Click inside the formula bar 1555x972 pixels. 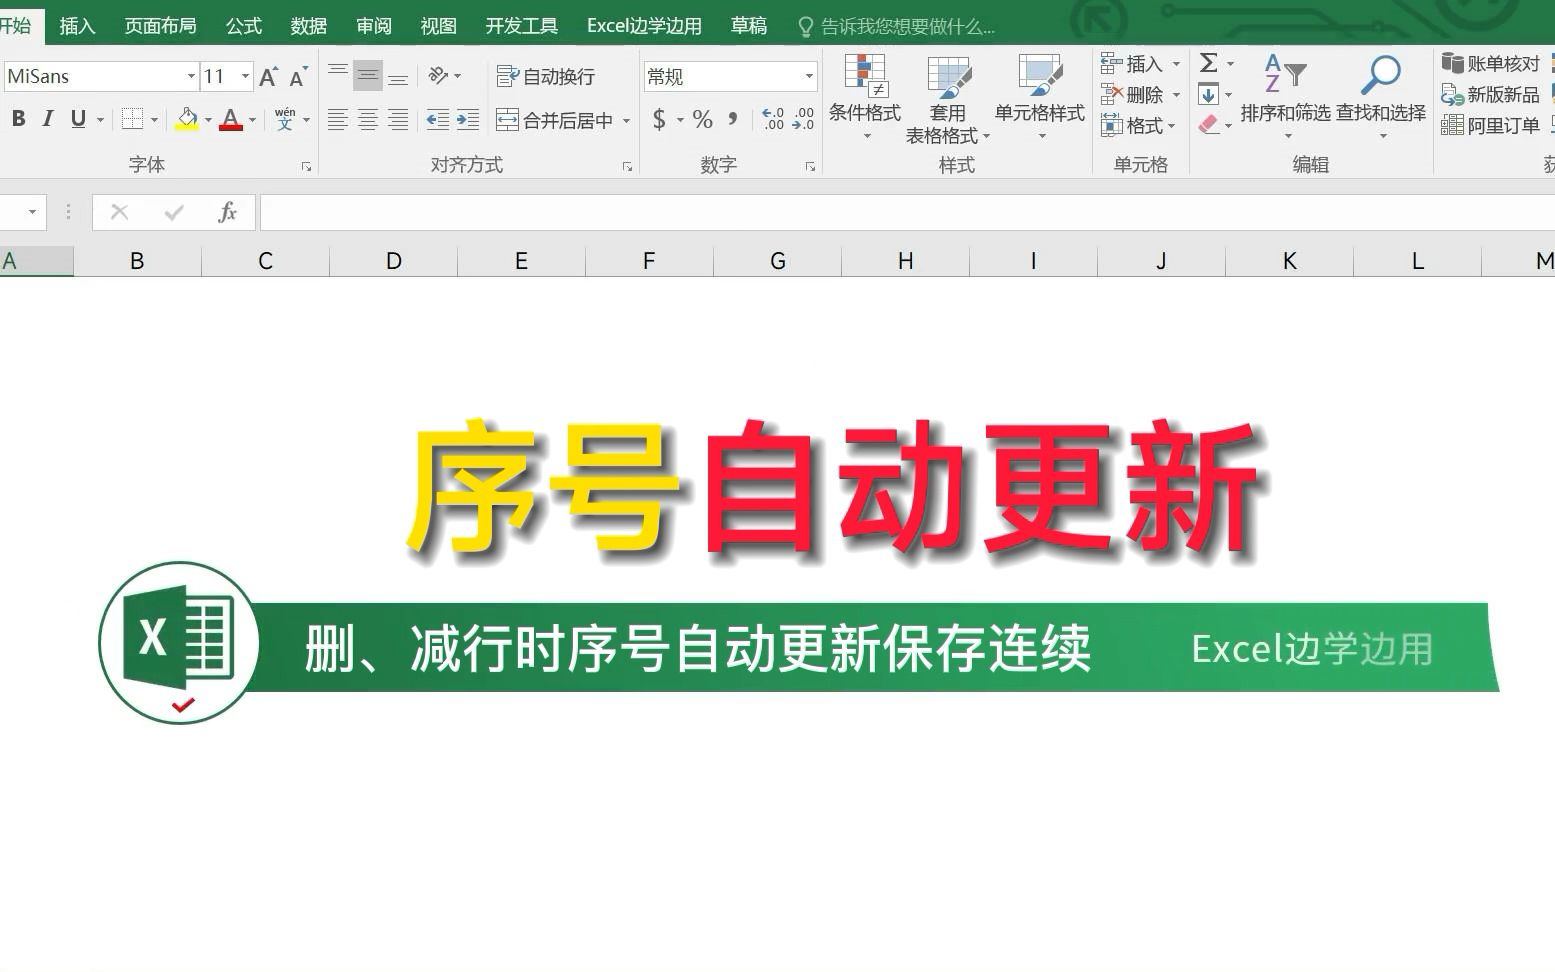(x=700, y=212)
